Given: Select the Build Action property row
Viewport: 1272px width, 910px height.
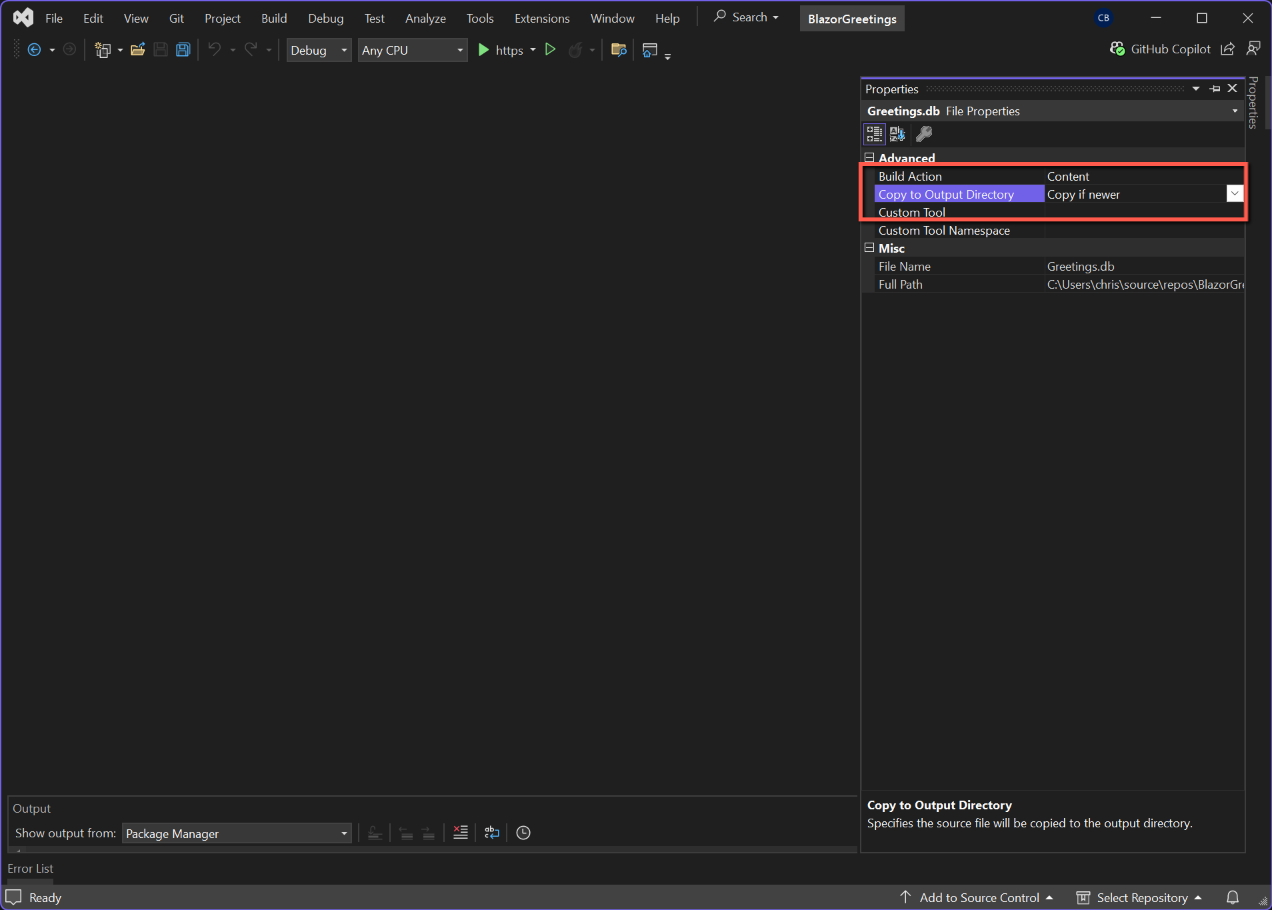Looking at the screenshot, I should 910,176.
